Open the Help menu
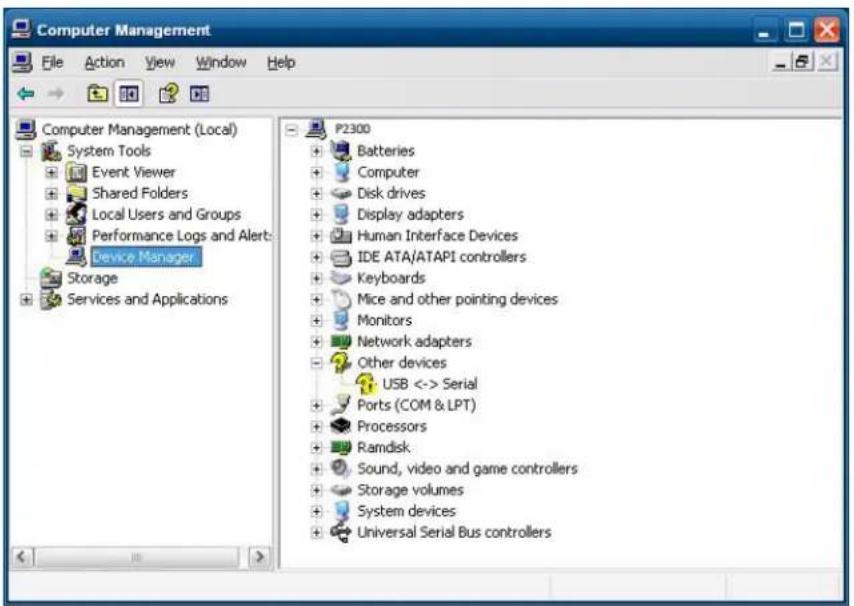Image resolution: width=854 pixels, height=606 pixels. click(x=281, y=63)
